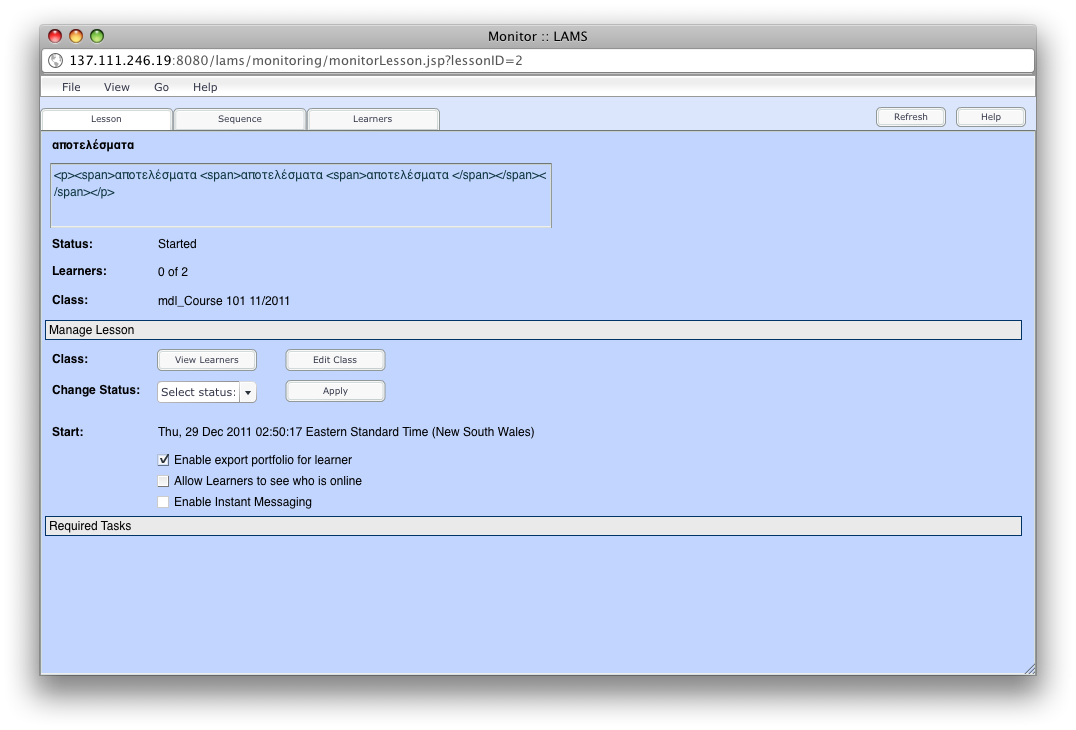Screen dimensions: 1076x730
Task: Expand the Required Tasks section header
Action: tap(533, 526)
